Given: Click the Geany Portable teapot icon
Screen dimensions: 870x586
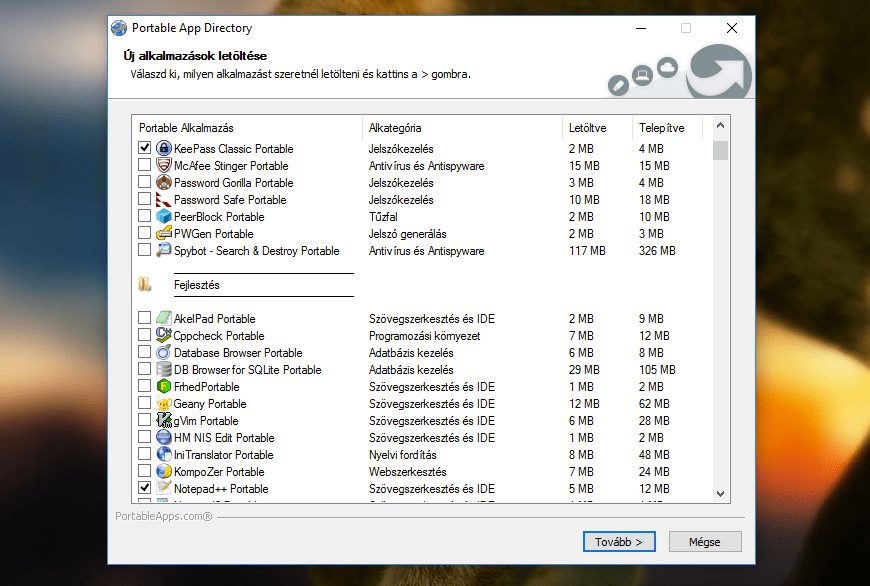Looking at the screenshot, I should point(164,403).
